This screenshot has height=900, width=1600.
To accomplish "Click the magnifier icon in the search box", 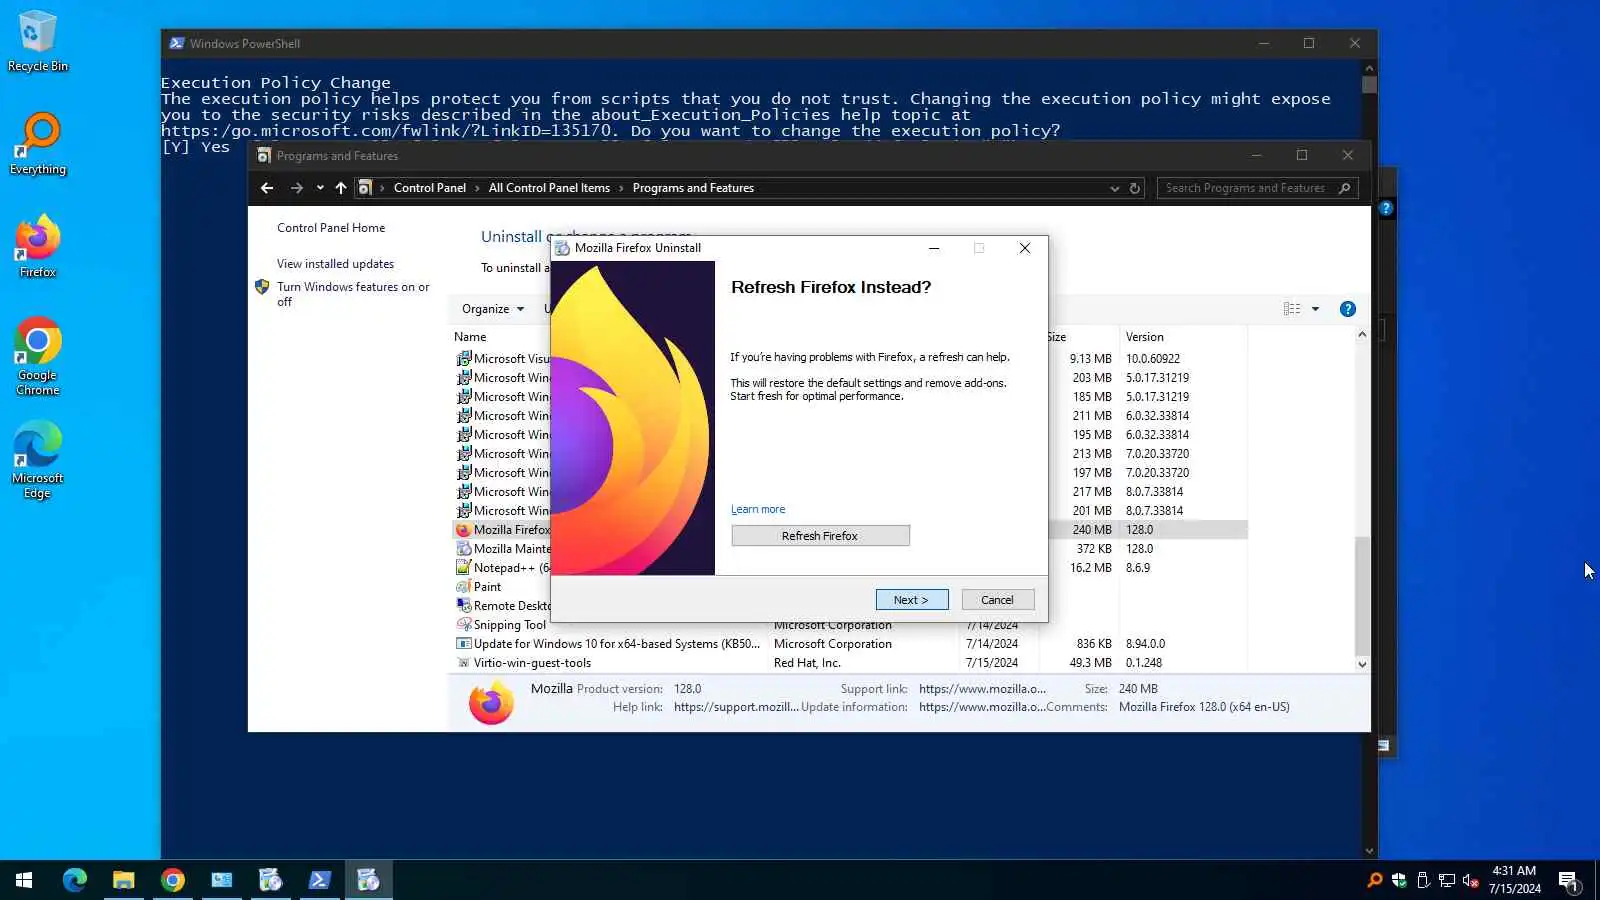I will point(1344,188).
